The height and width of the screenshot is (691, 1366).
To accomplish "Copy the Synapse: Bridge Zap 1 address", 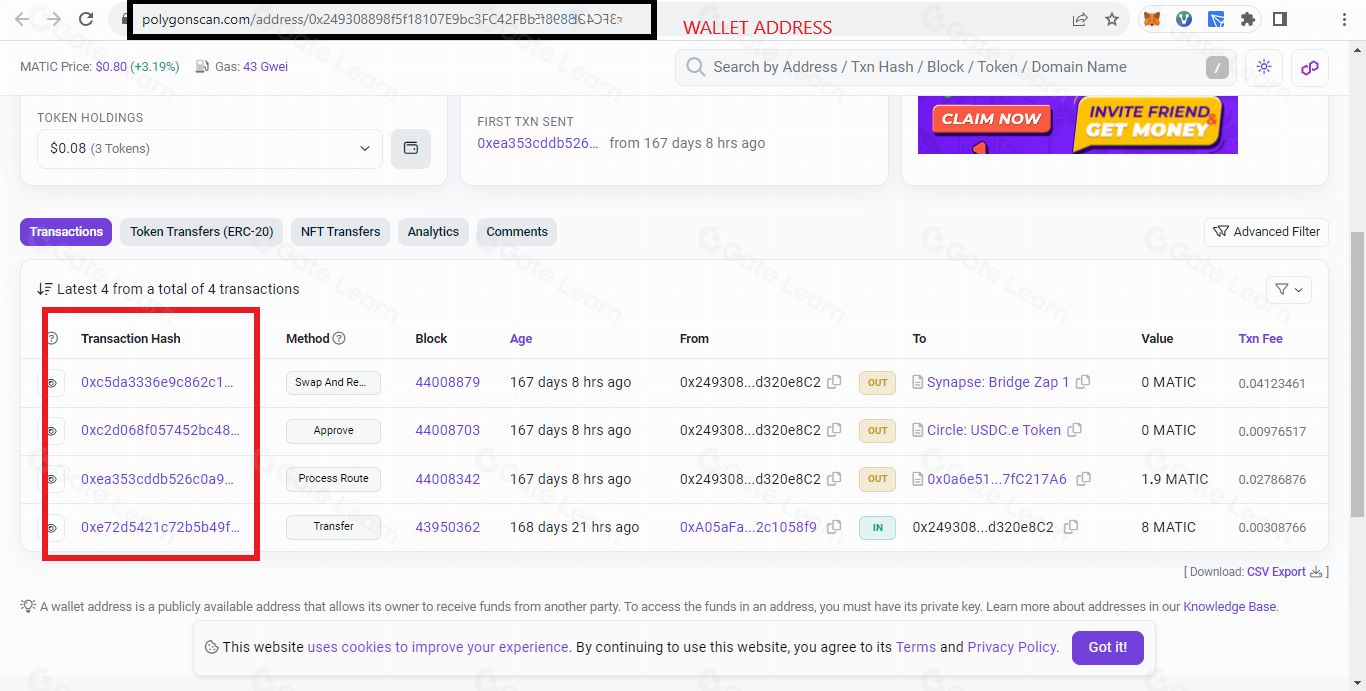I will click(x=1083, y=382).
